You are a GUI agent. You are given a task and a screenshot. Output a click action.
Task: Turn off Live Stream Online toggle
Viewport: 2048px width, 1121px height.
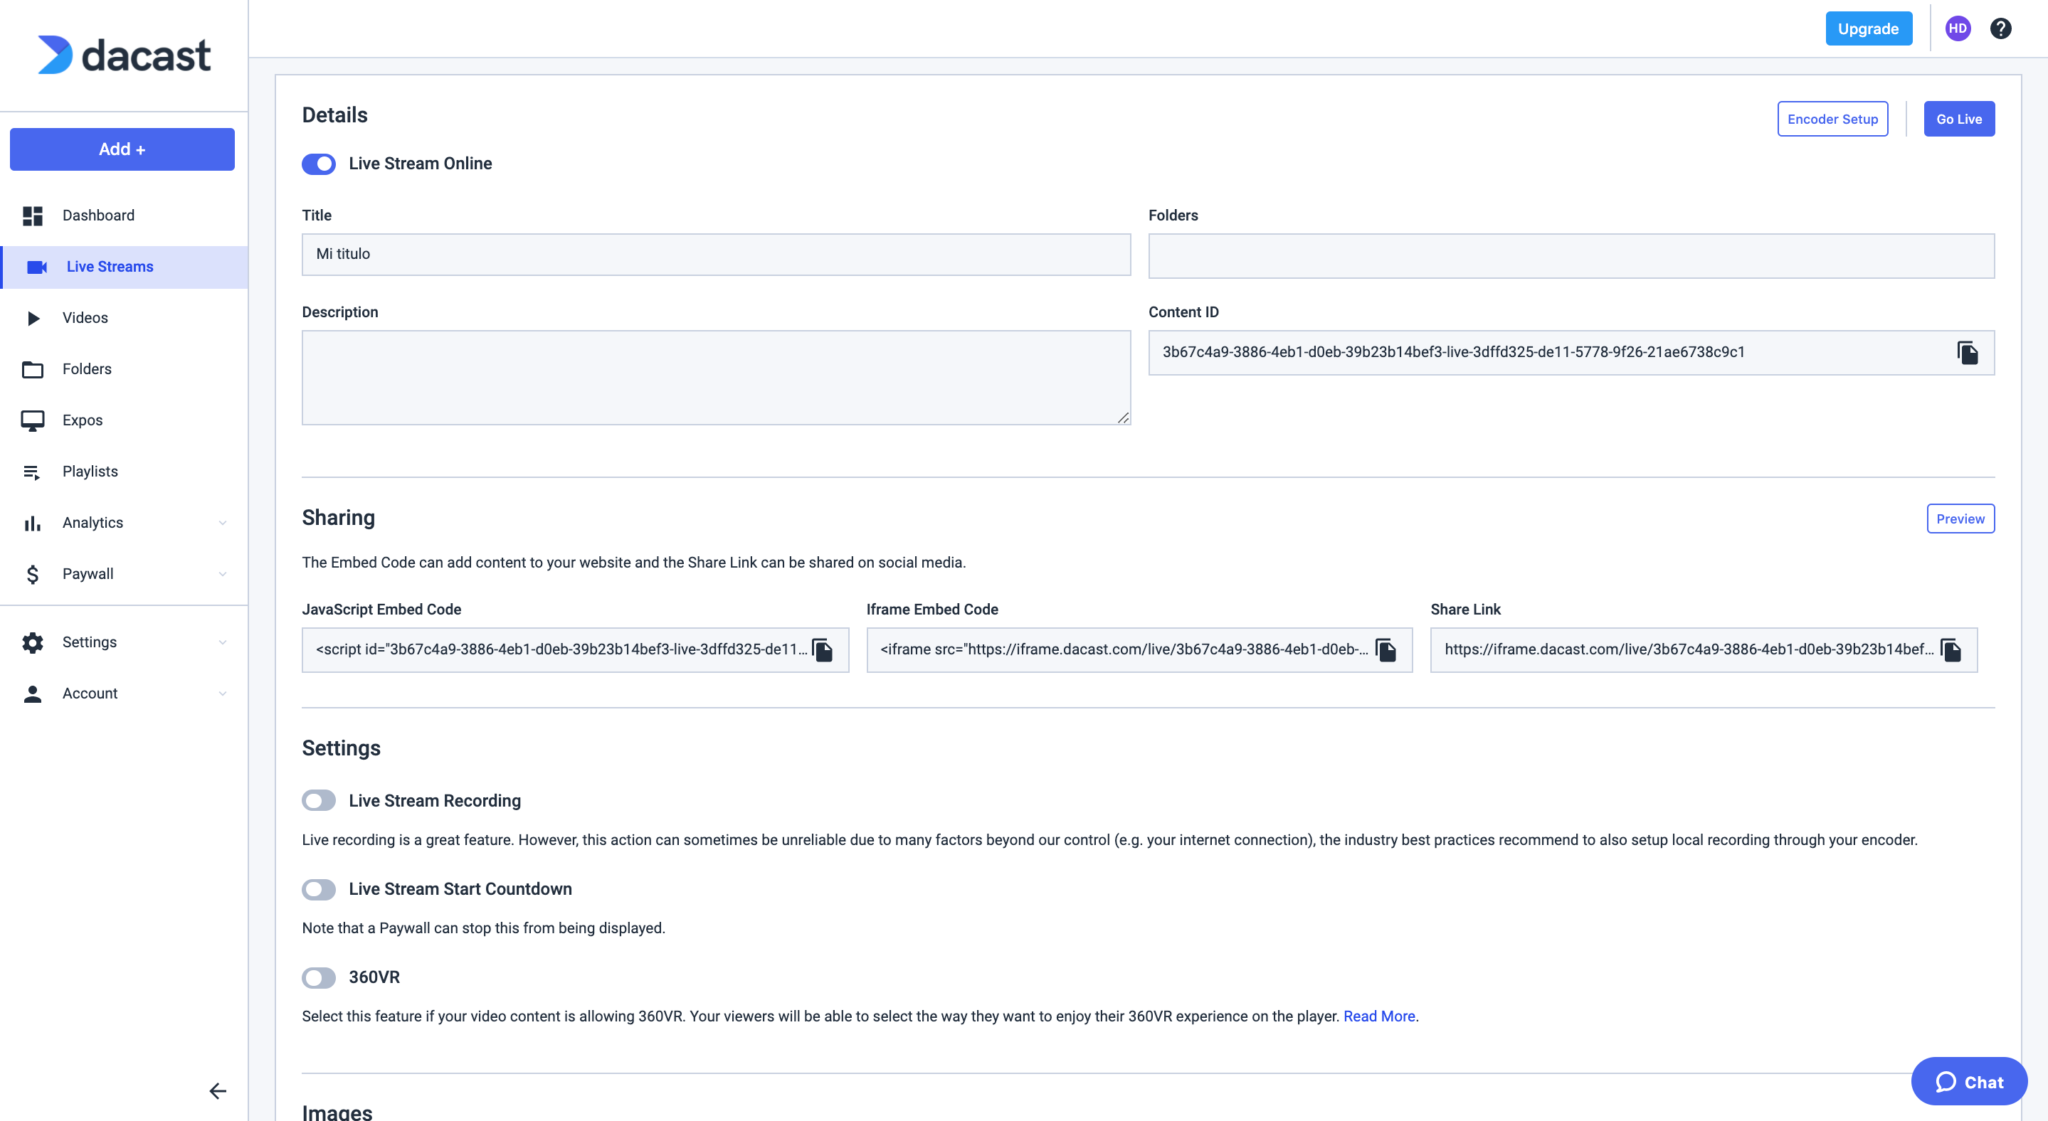tap(319, 164)
